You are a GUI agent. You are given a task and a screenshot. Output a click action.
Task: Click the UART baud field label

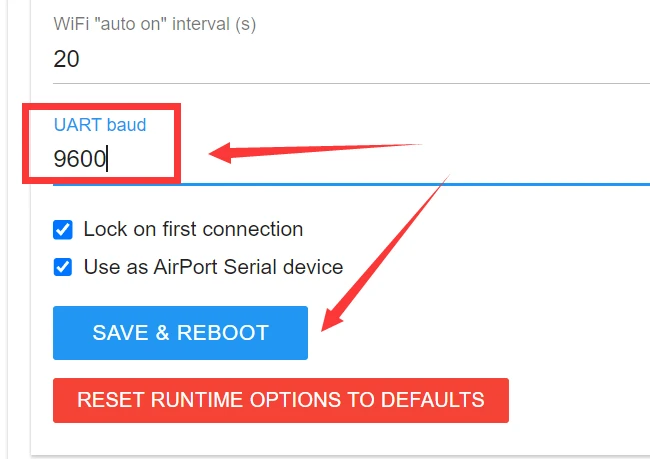click(100, 125)
